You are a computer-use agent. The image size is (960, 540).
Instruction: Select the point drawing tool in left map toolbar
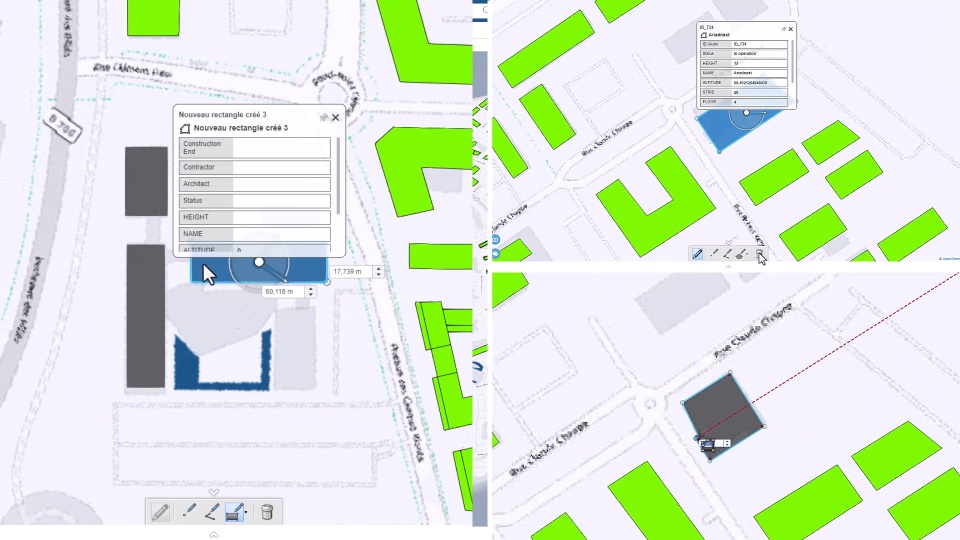[189, 511]
